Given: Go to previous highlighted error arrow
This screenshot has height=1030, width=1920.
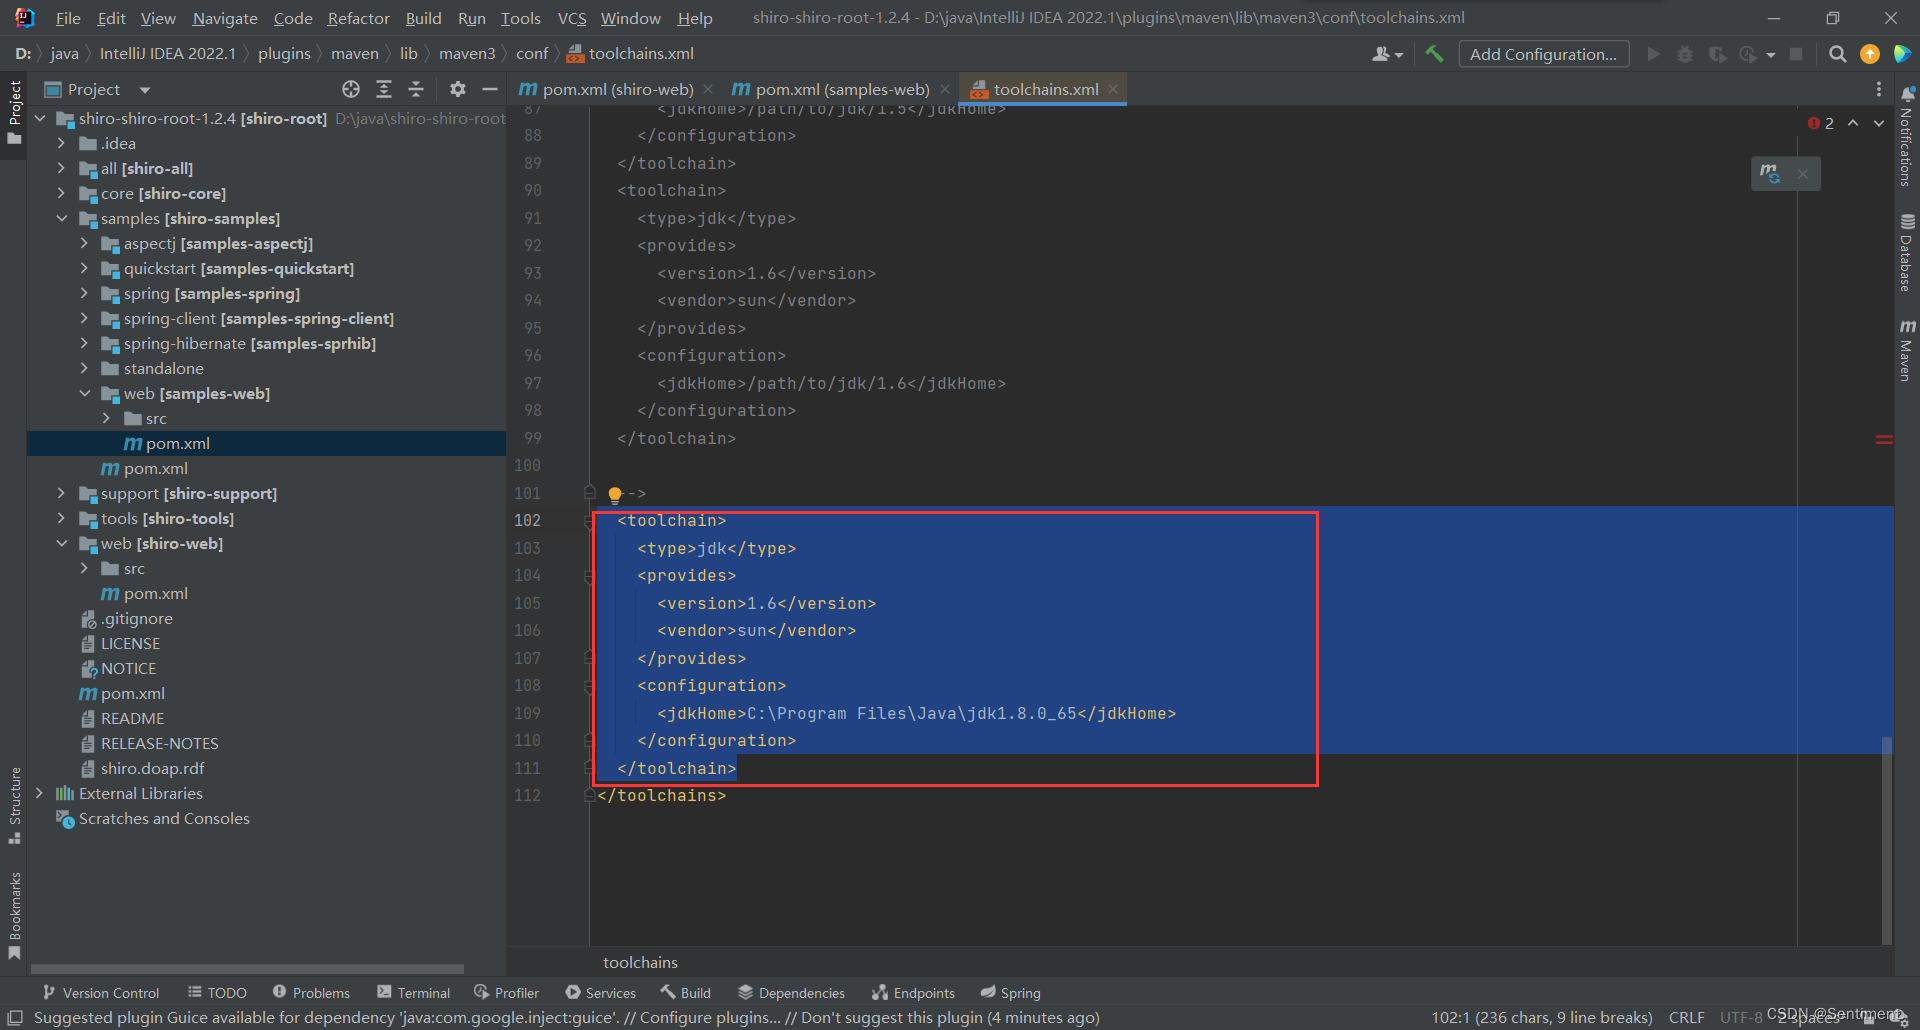Looking at the screenshot, I should coord(1853,123).
